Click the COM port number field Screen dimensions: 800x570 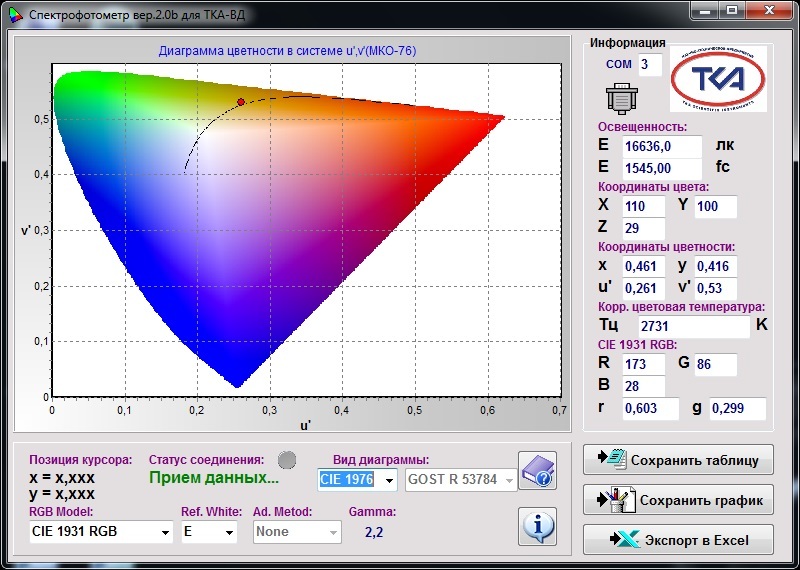tap(650, 65)
